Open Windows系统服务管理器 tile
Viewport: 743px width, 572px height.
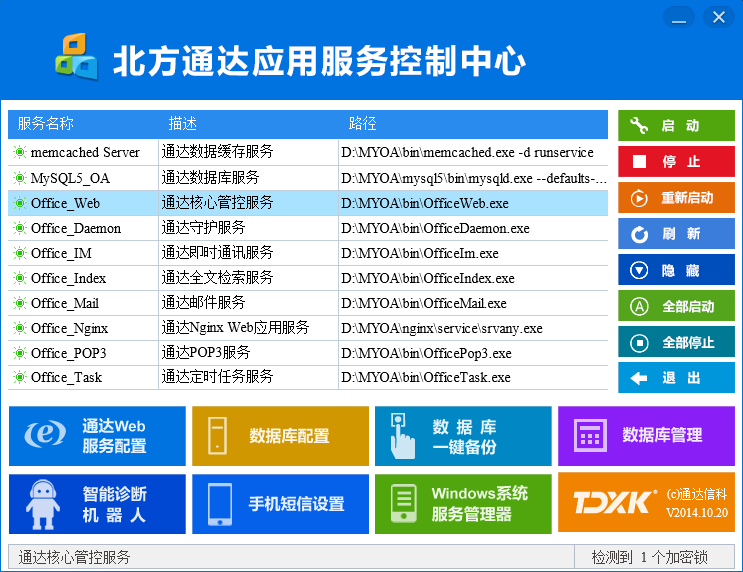click(463, 503)
